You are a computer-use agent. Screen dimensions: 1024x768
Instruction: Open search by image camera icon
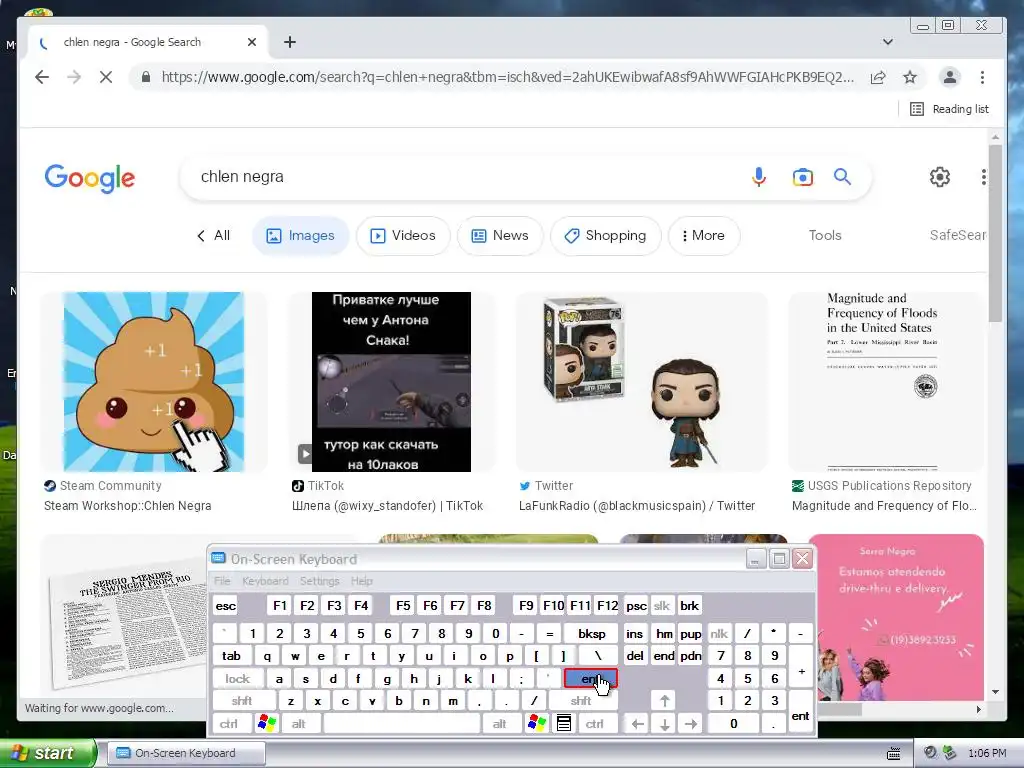point(803,177)
